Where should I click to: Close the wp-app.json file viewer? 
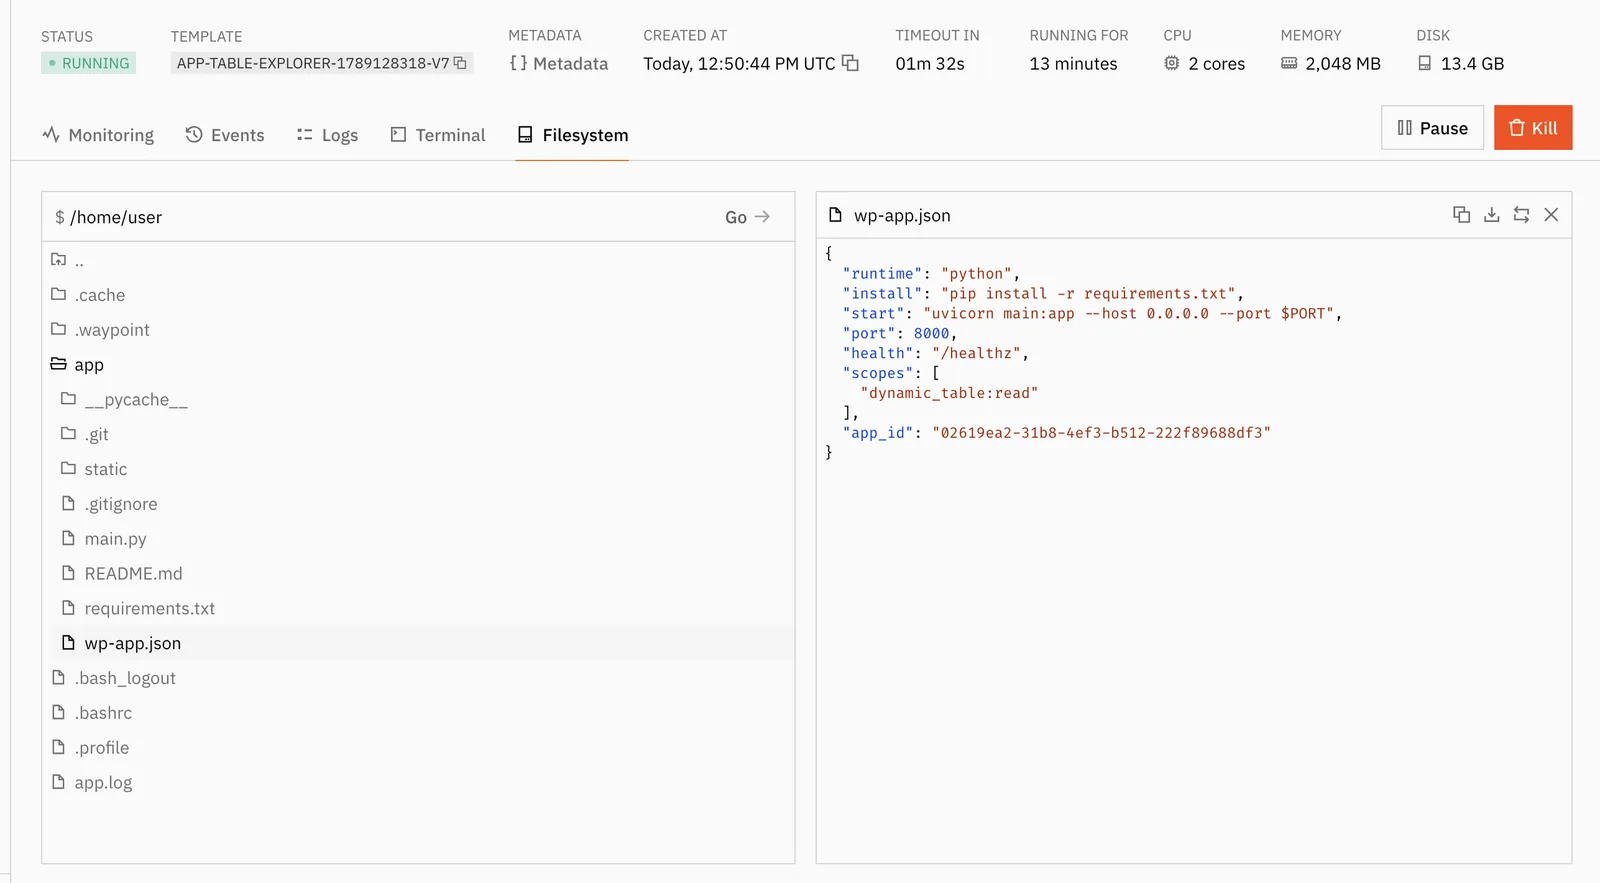click(1551, 215)
